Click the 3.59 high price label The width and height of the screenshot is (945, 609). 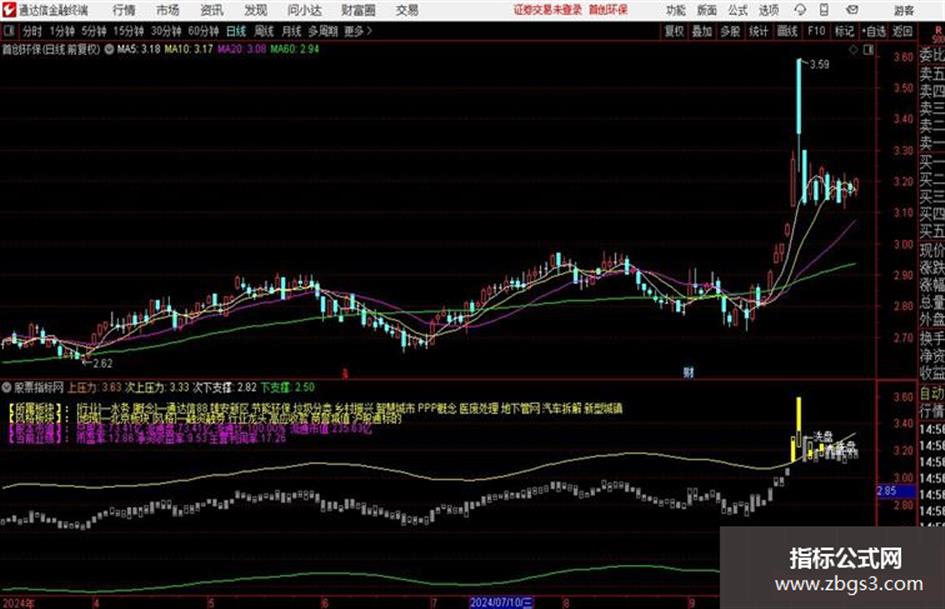(x=819, y=64)
